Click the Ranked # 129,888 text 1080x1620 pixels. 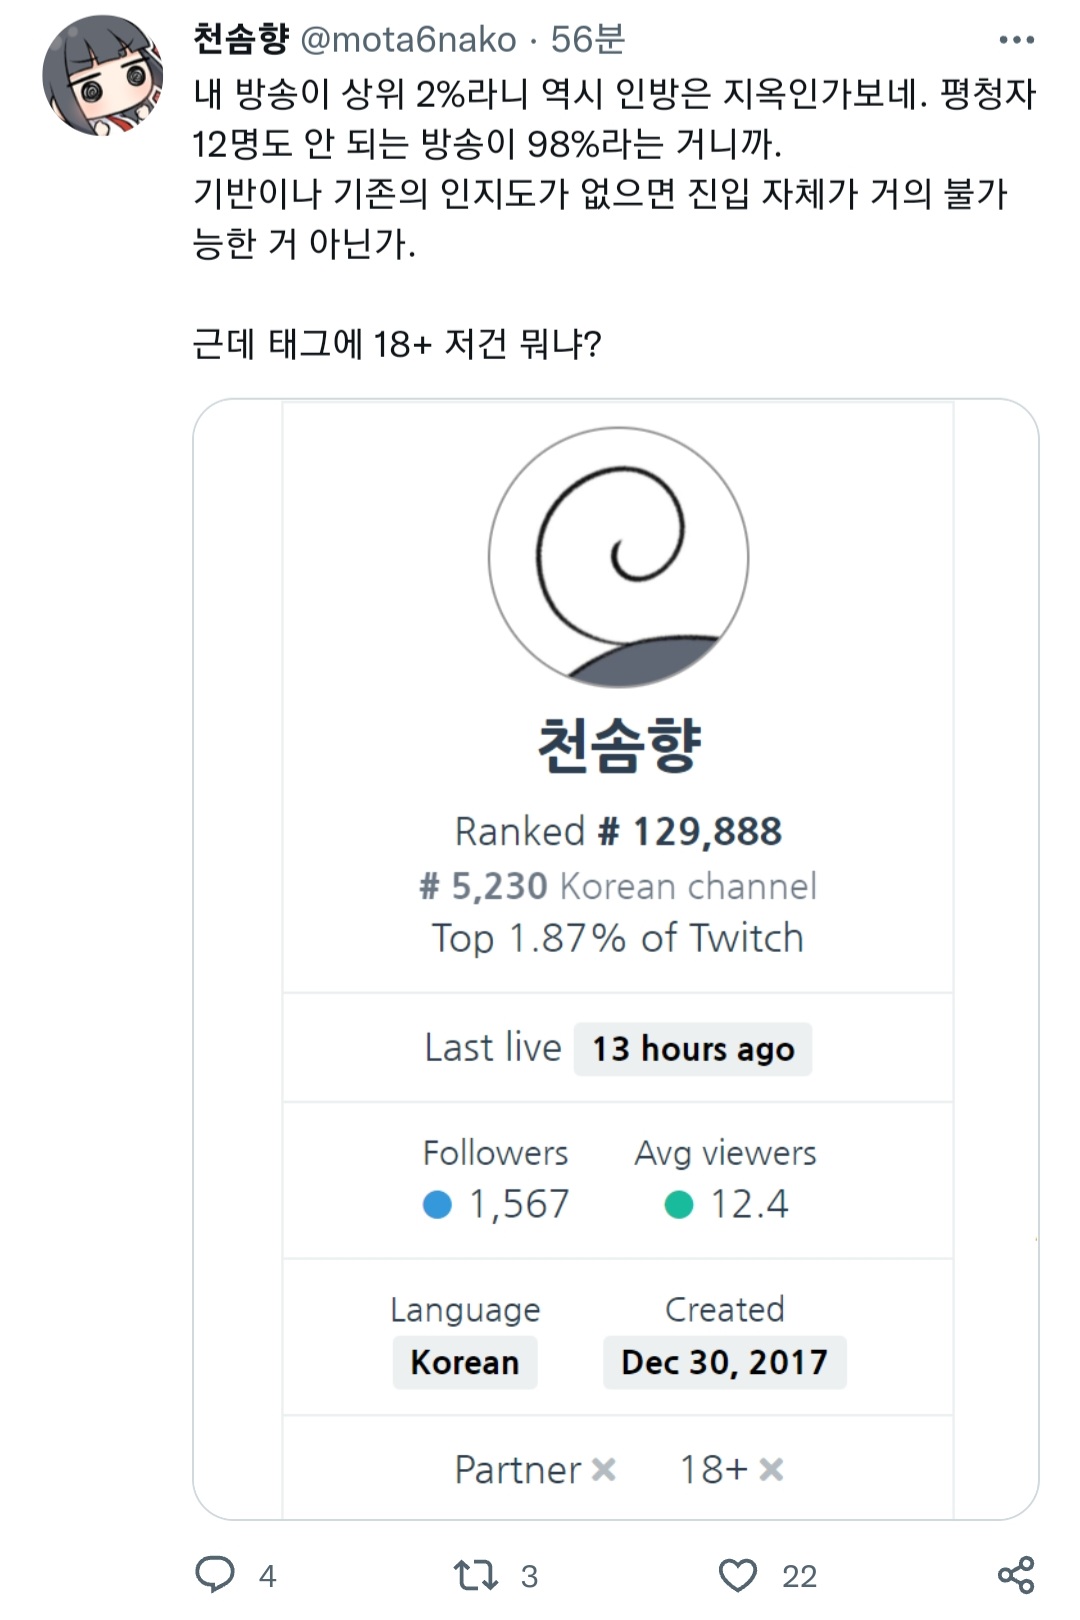click(x=618, y=831)
